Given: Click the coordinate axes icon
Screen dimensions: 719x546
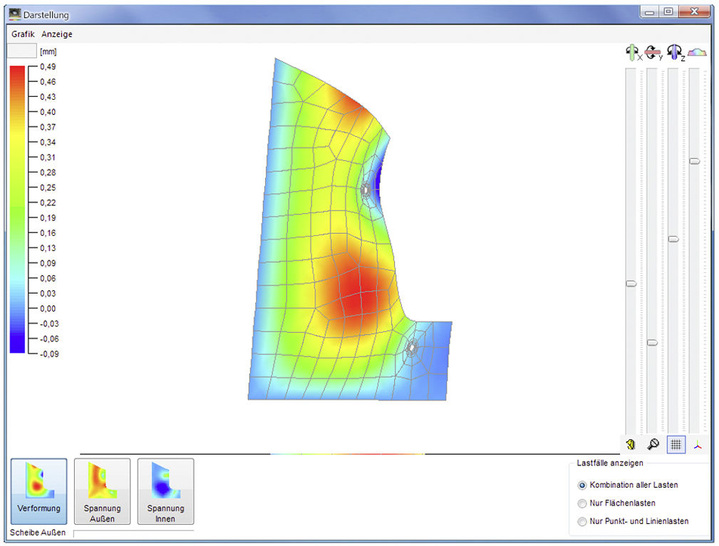Looking at the screenshot, I should (698, 444).
